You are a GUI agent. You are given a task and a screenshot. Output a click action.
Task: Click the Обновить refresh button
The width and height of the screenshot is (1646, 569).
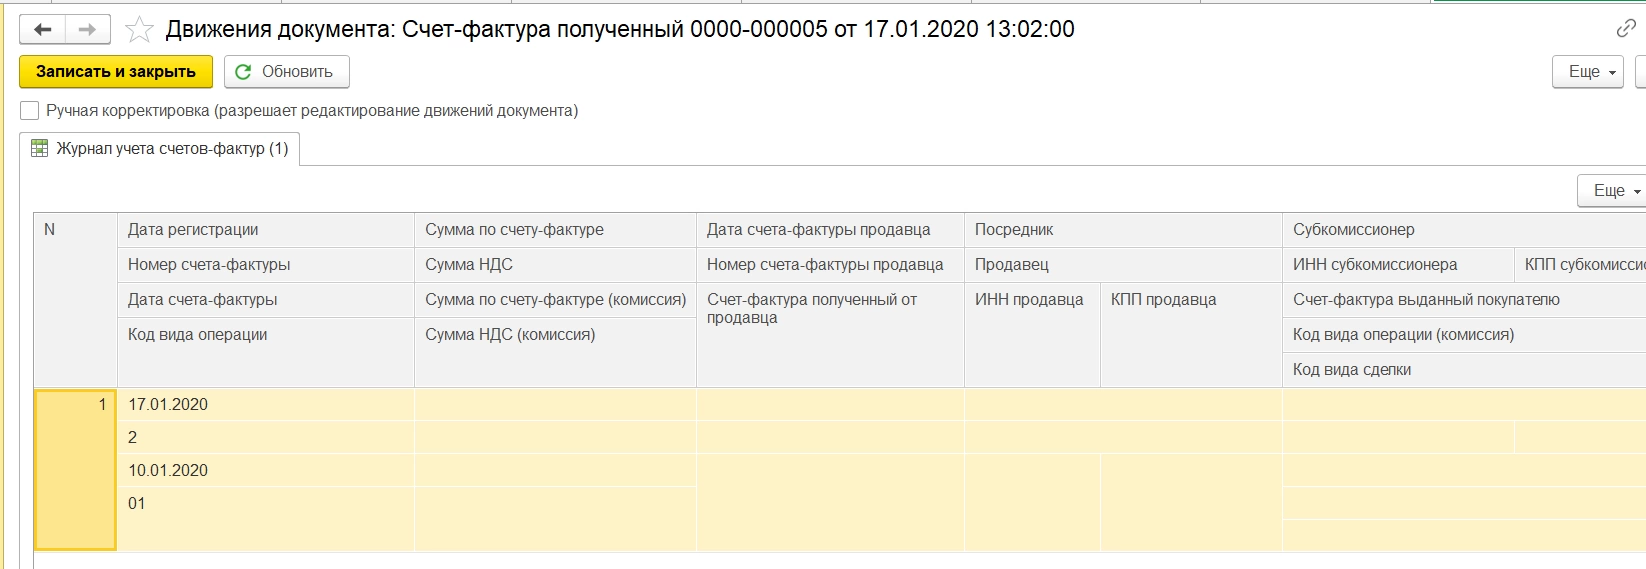point(286,72)
